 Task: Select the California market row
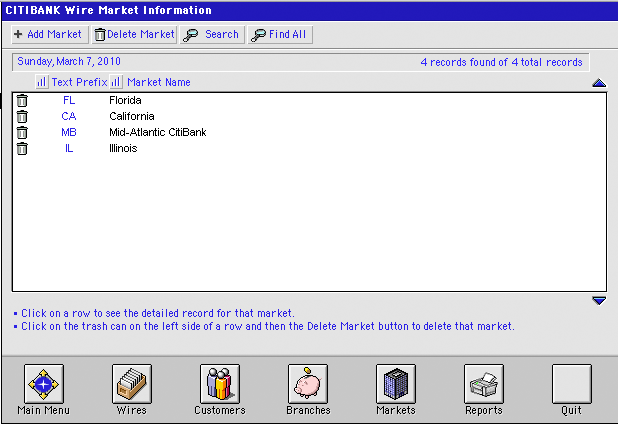tap(309, 117)
